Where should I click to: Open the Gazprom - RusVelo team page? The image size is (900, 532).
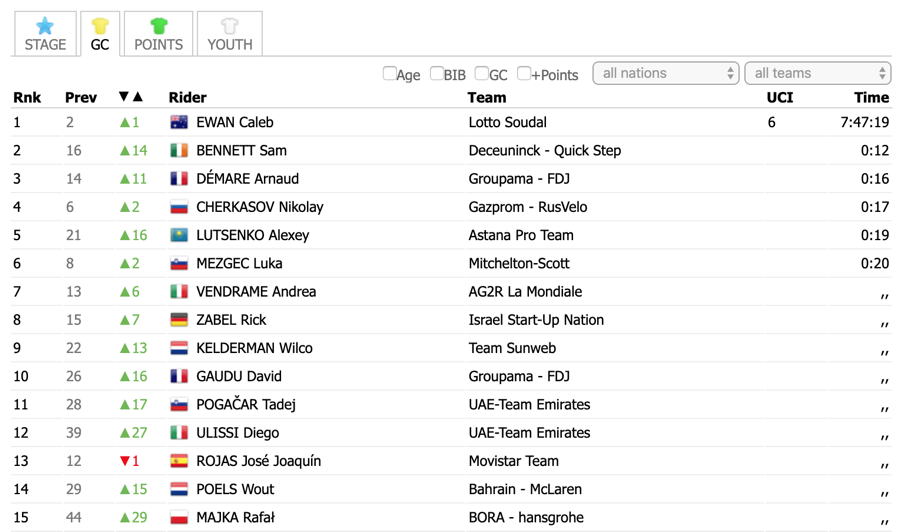coord(527,207)
